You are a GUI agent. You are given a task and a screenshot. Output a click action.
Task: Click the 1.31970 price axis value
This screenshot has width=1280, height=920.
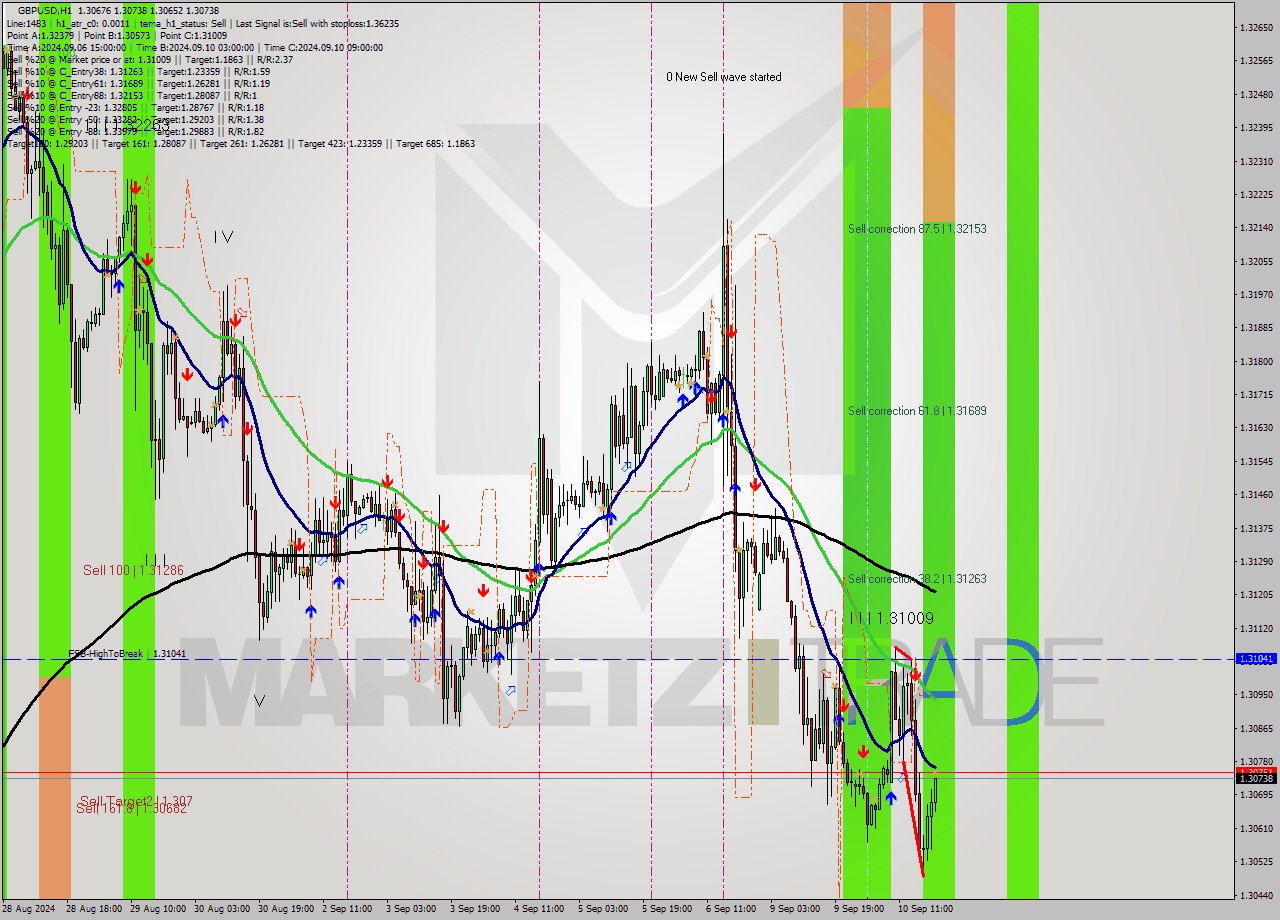click(1255, 295)
